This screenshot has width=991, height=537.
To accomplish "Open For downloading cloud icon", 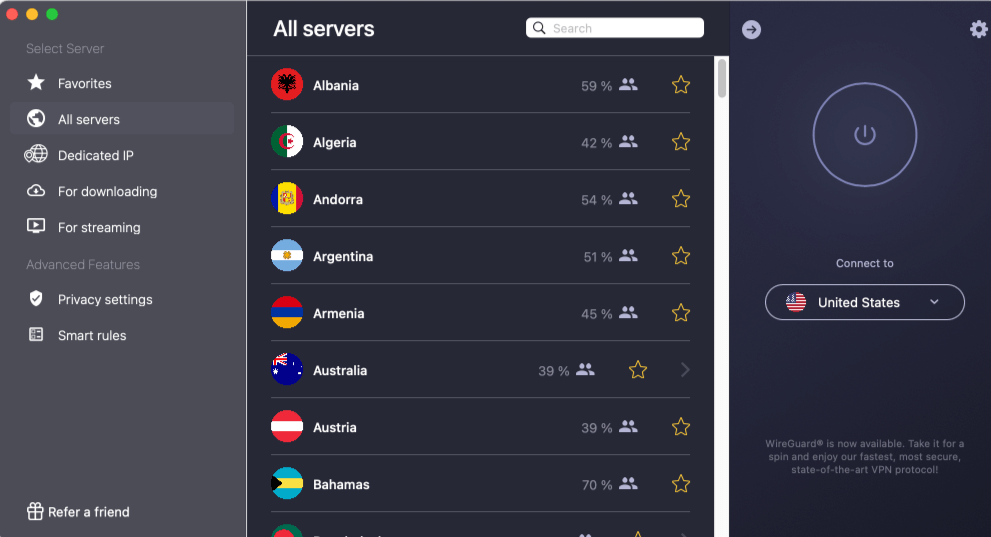I will 36,190.
